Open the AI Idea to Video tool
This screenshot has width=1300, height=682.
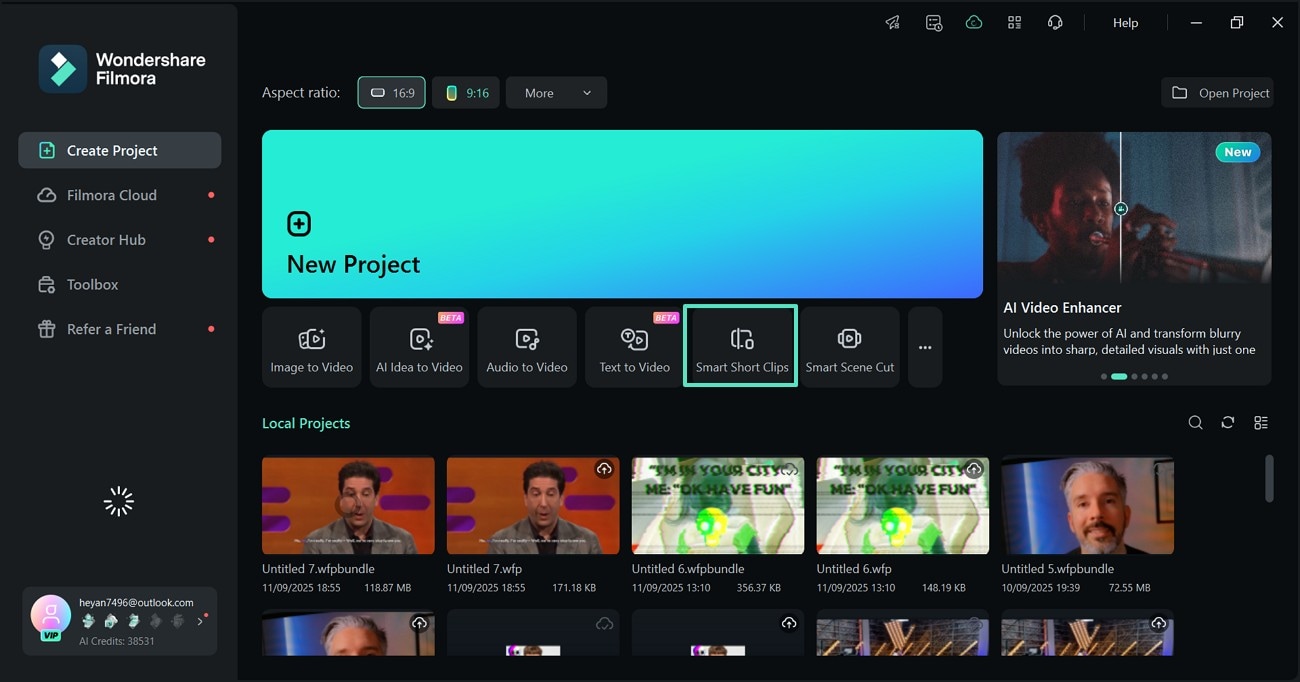click(419, 347)
